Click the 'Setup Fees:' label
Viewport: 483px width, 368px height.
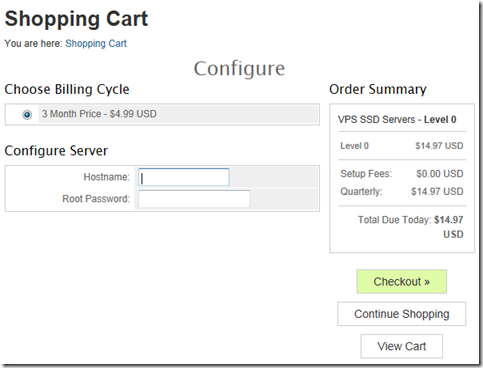(366, 174)
